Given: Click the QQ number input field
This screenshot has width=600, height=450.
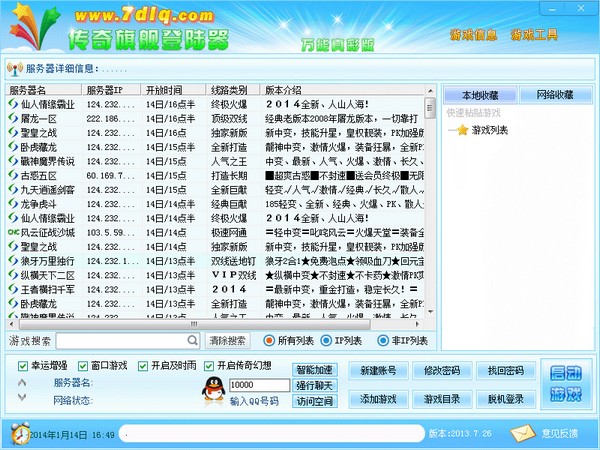Looking at the screenshot, I should (259, 385).
